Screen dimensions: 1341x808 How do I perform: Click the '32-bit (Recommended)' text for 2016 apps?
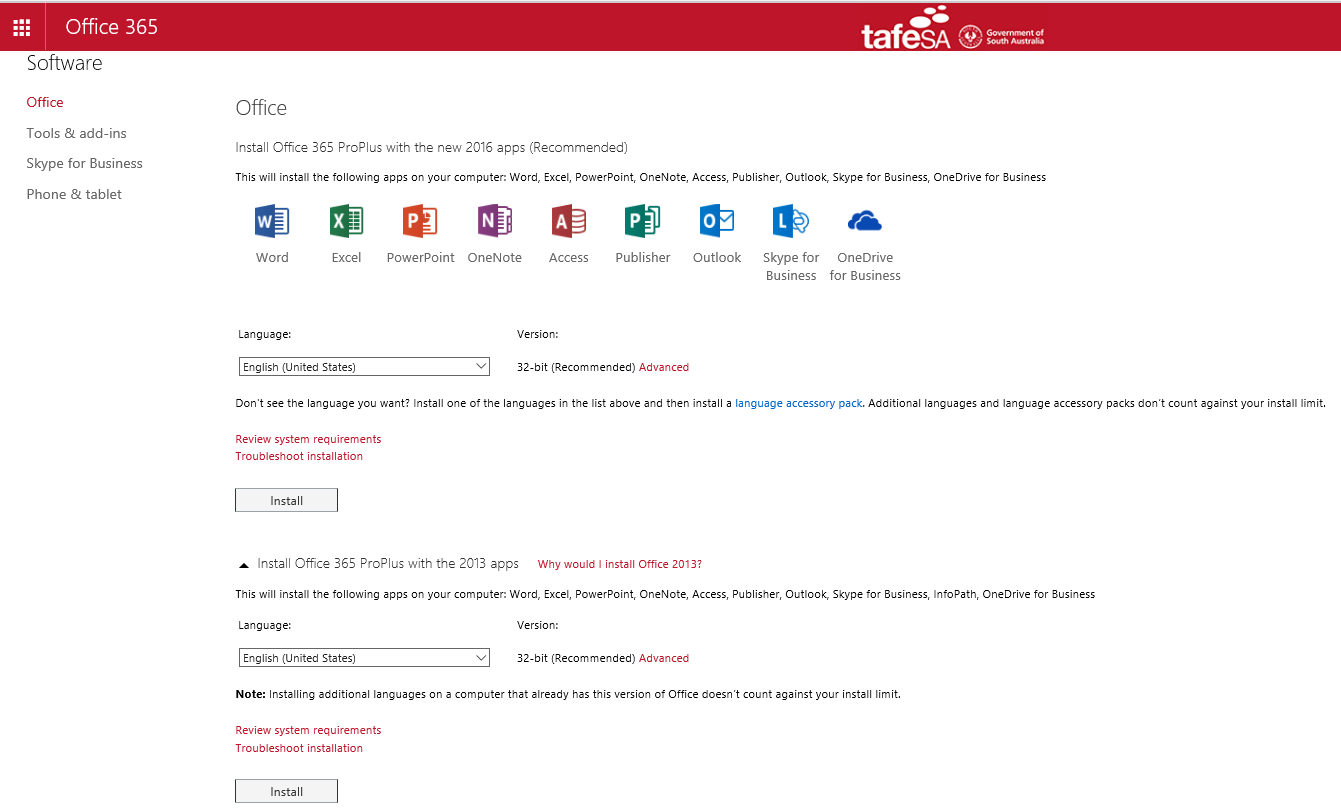pyautogui.click(x=576, y=367)
